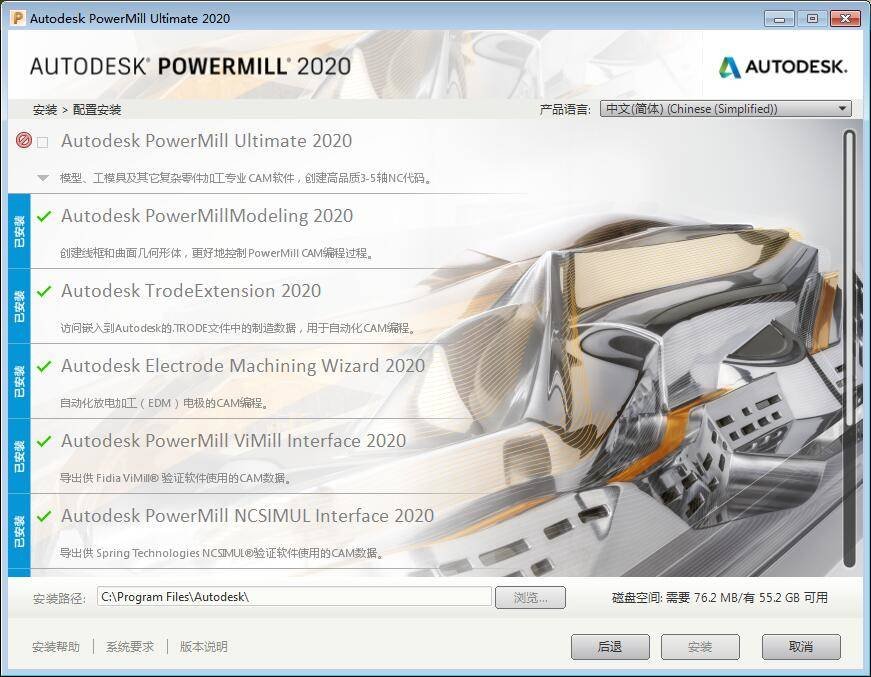Click the .TRODE file description text
The image size is (871, 677).
238,328
